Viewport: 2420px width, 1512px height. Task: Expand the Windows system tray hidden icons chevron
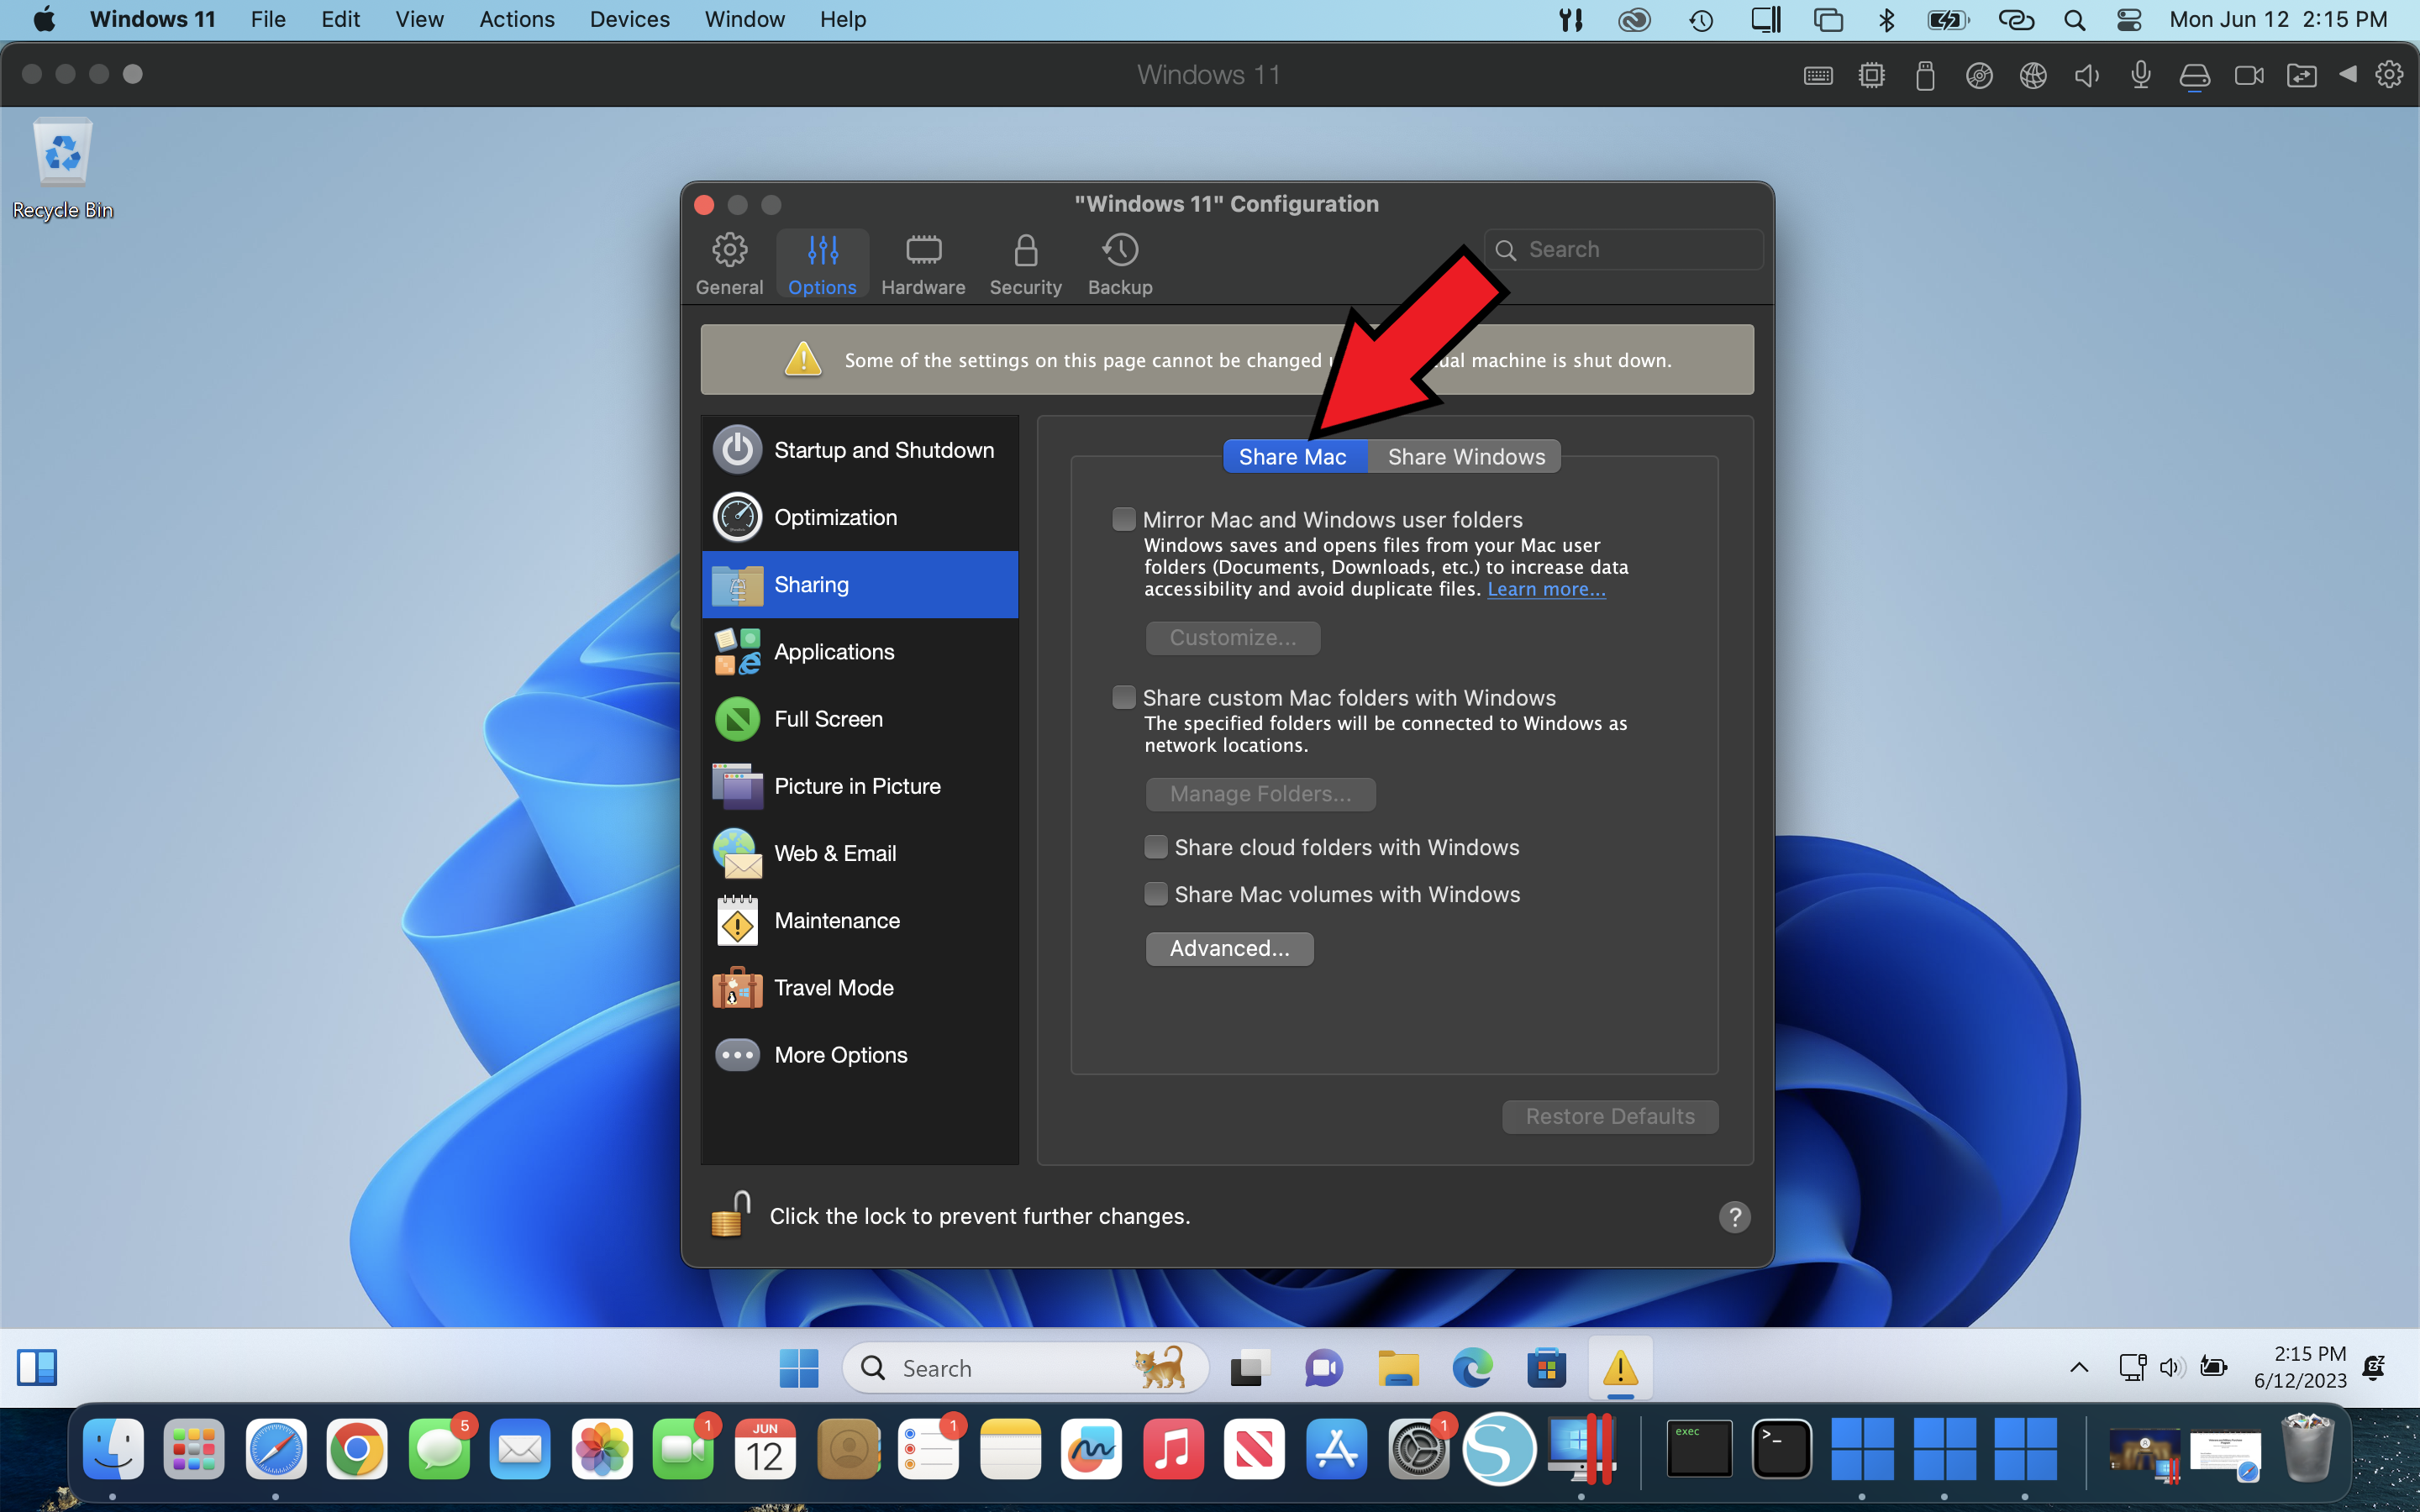click(x=2079, y=1367)
